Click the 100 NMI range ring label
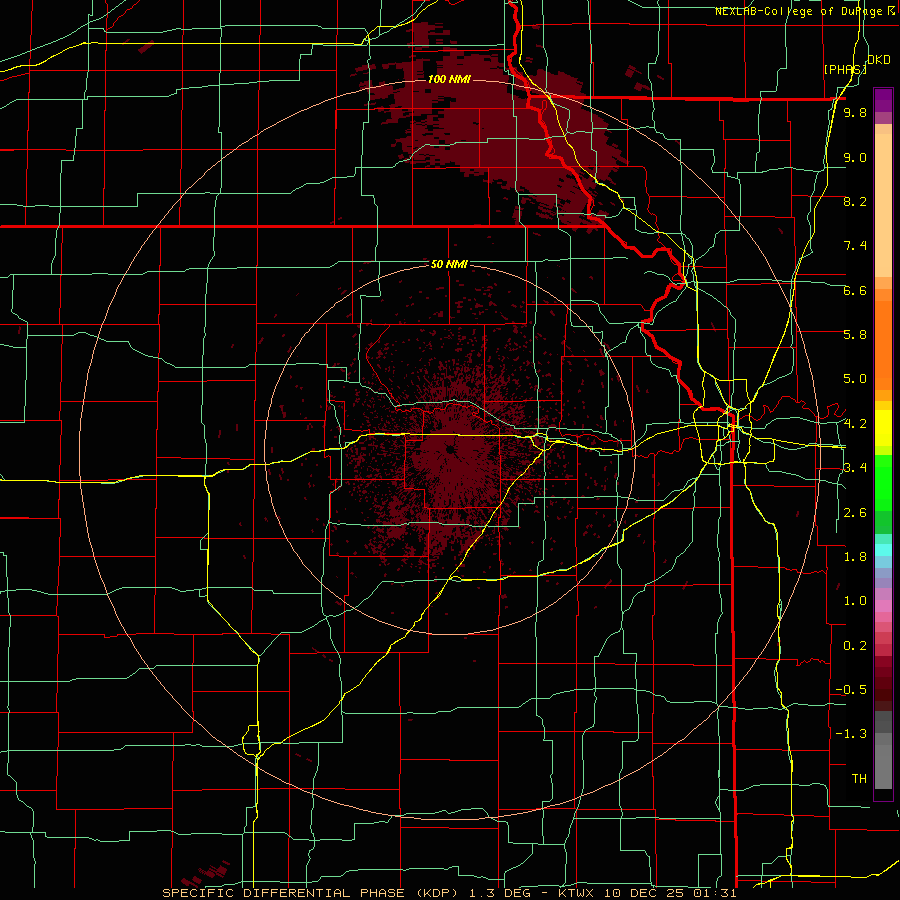Viewport: 900px width, 900px height. (x=449, y=79)
